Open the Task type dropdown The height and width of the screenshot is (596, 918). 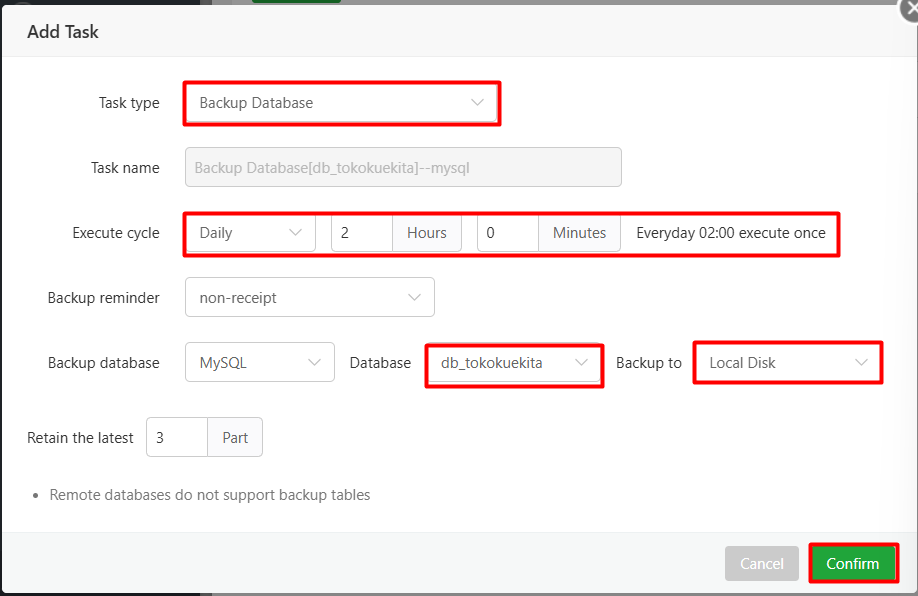pyautogui.click(x=340, y=103)
